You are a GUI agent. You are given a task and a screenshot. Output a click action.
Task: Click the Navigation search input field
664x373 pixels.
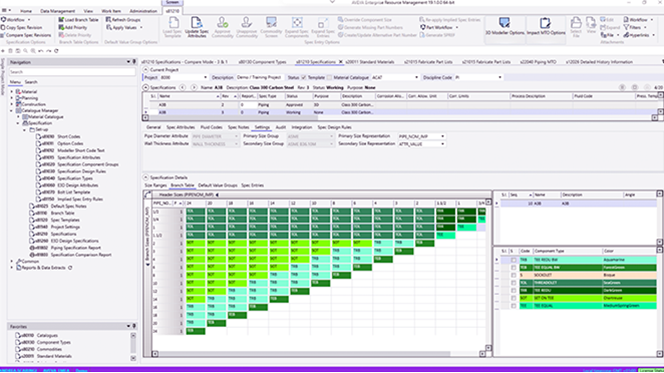tap(72, 72)
